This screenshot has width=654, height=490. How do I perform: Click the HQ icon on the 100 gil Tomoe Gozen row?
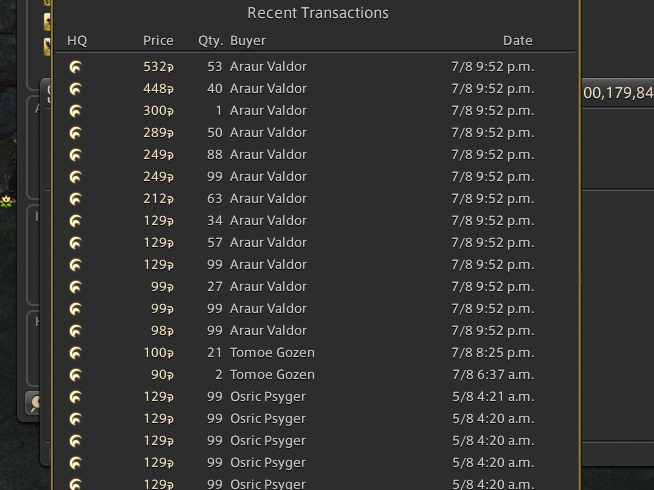point(75,353)
